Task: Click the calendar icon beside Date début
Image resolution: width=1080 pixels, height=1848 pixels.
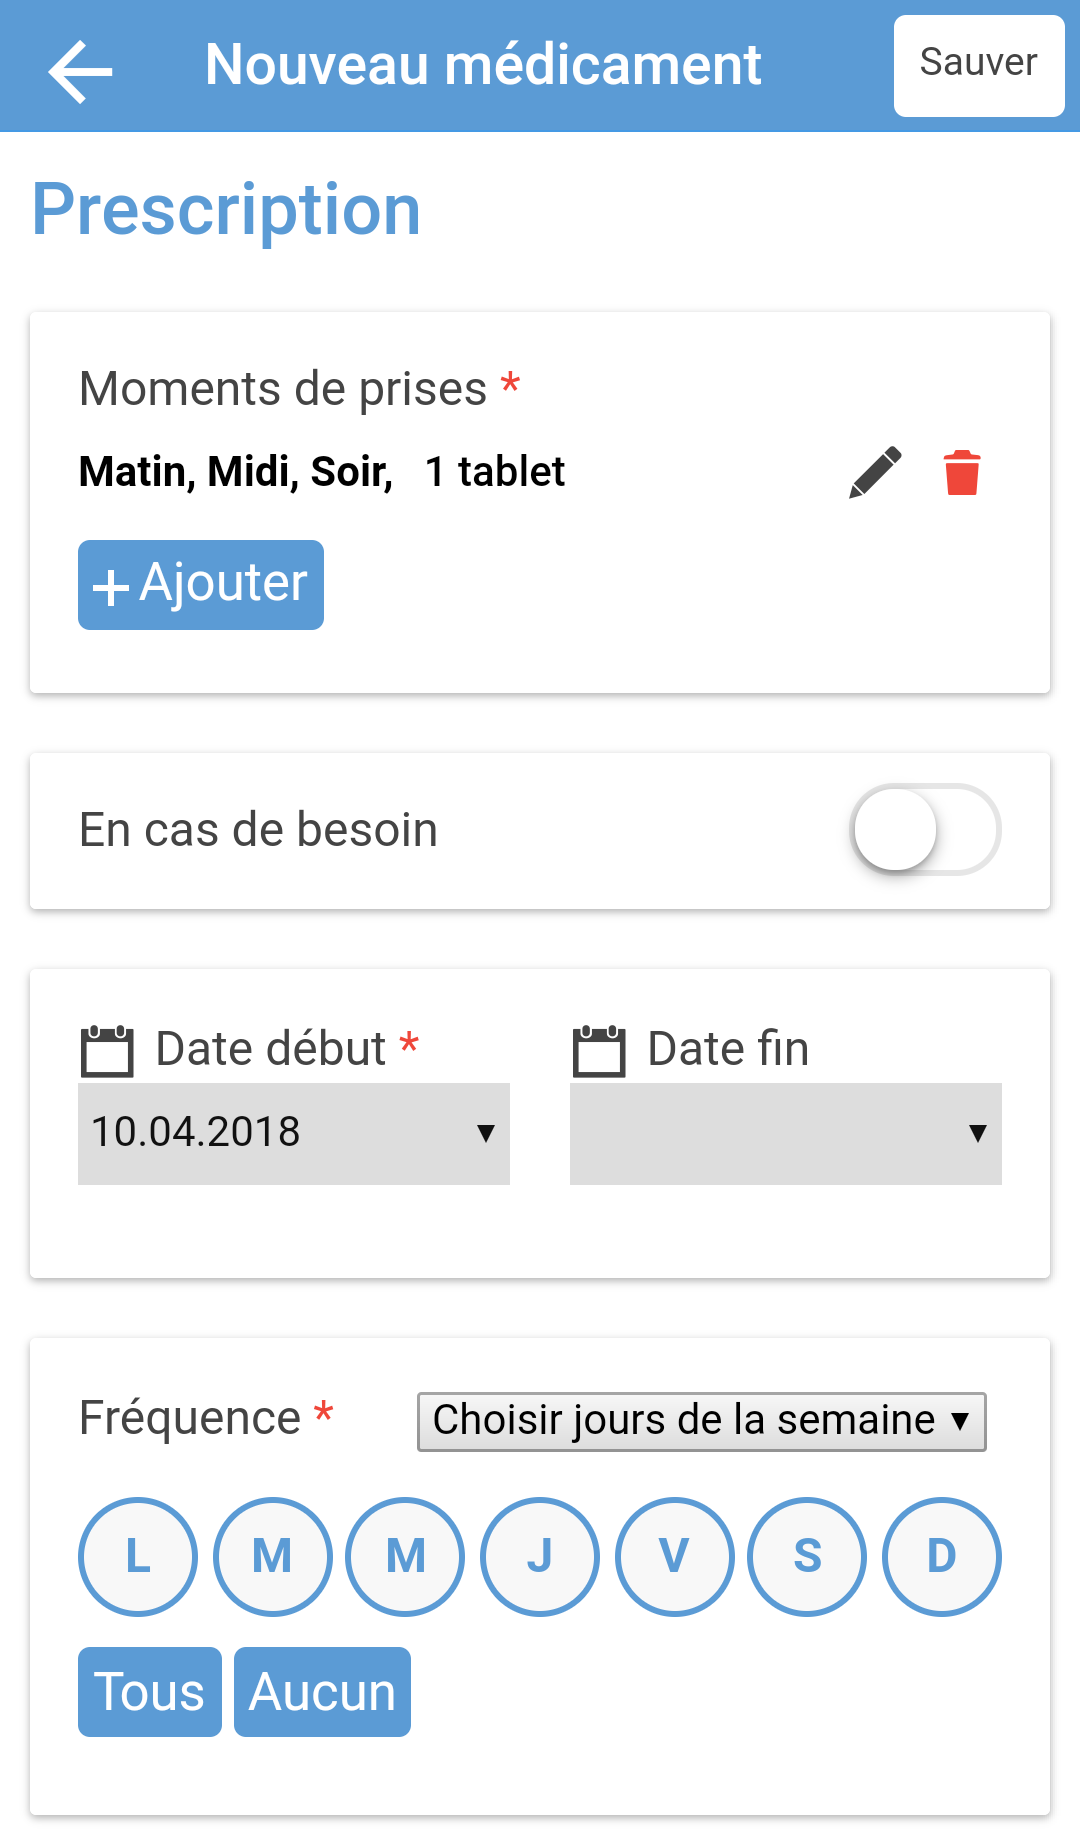Action: (106, 1050)
